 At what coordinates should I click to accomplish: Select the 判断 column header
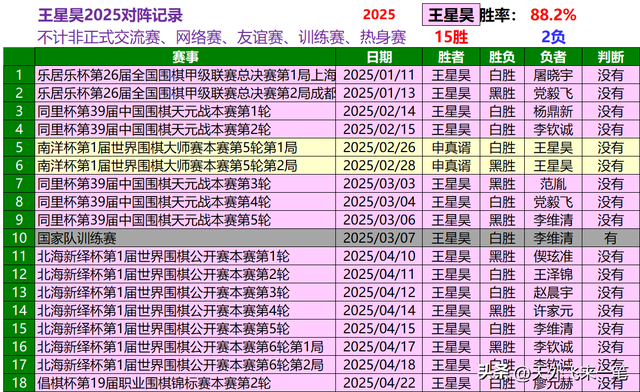611,57
